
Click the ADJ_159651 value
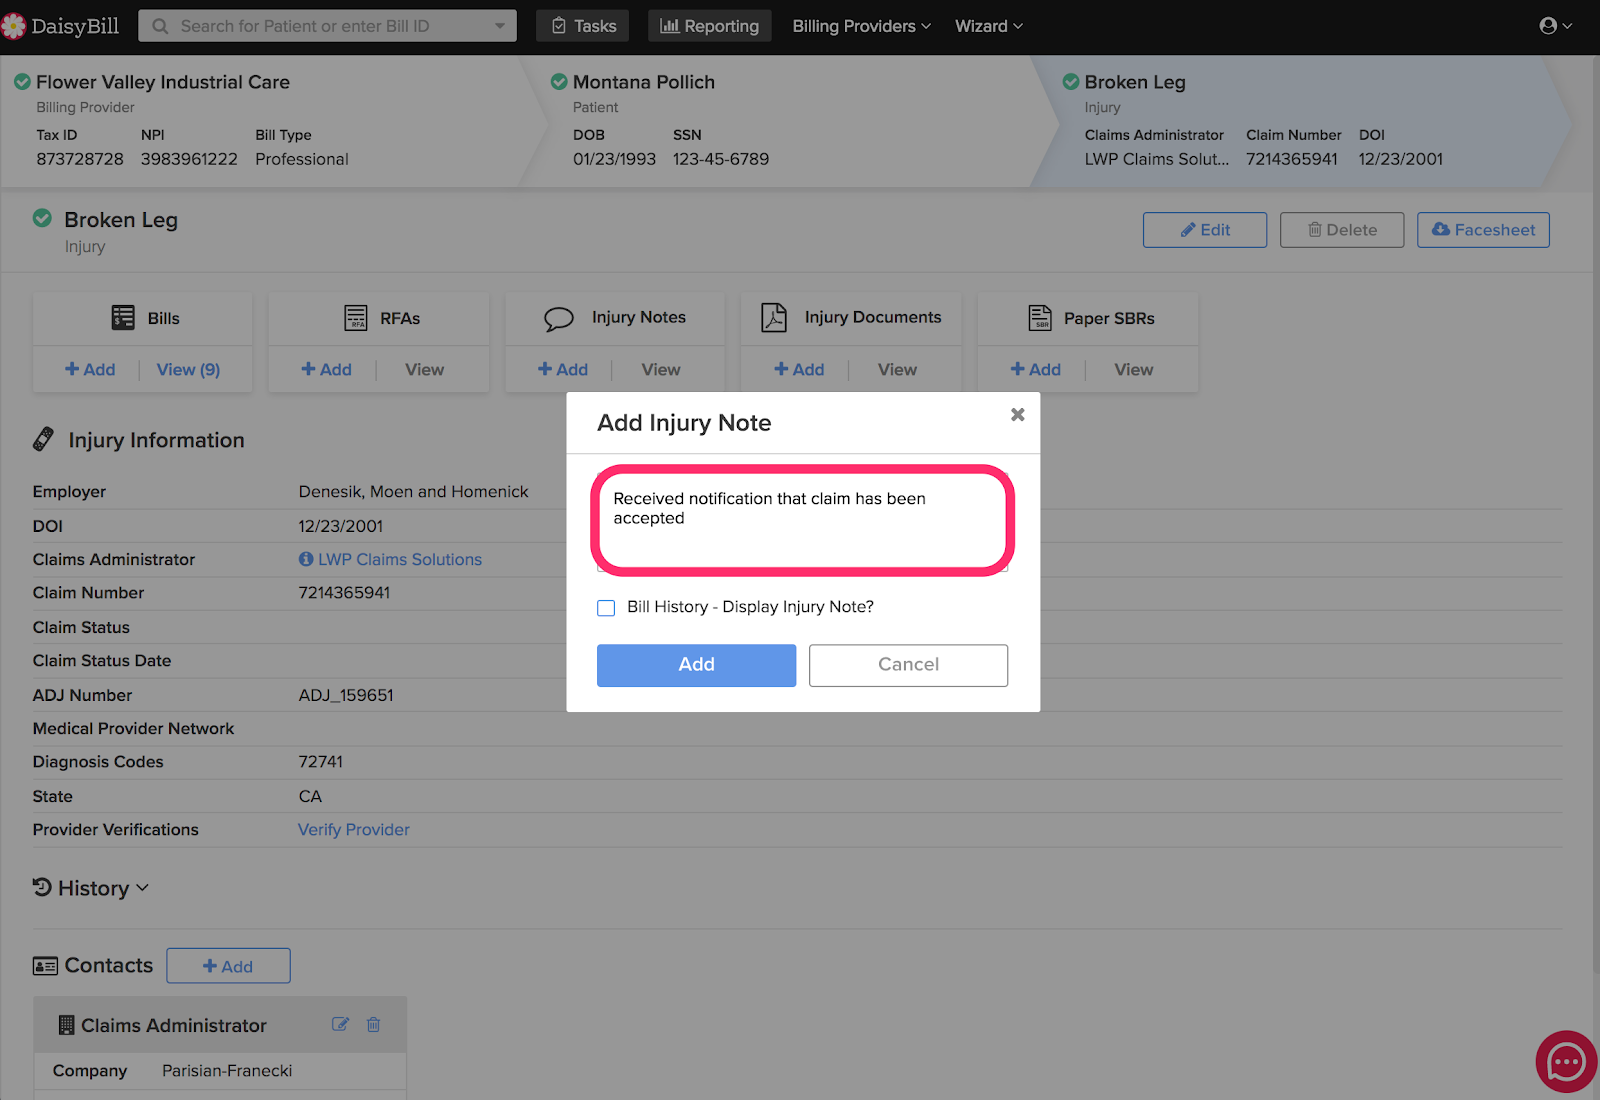click(346, 695)
